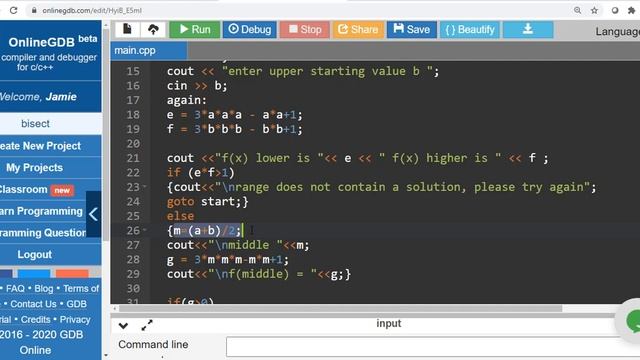Reload the browser page
Image resolution: width=640 pixels, height=360 pixels.
(13, 10)
